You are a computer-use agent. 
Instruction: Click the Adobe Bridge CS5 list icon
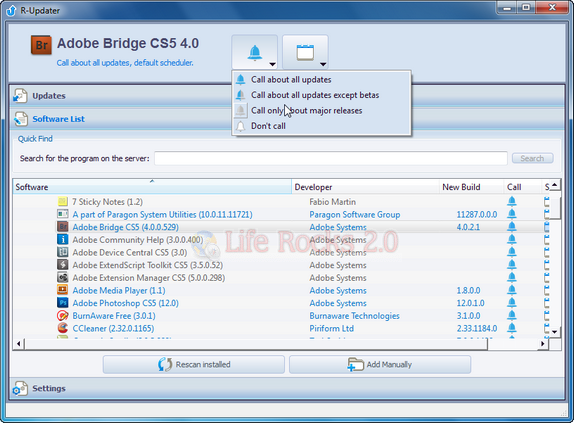click(63, 227)
